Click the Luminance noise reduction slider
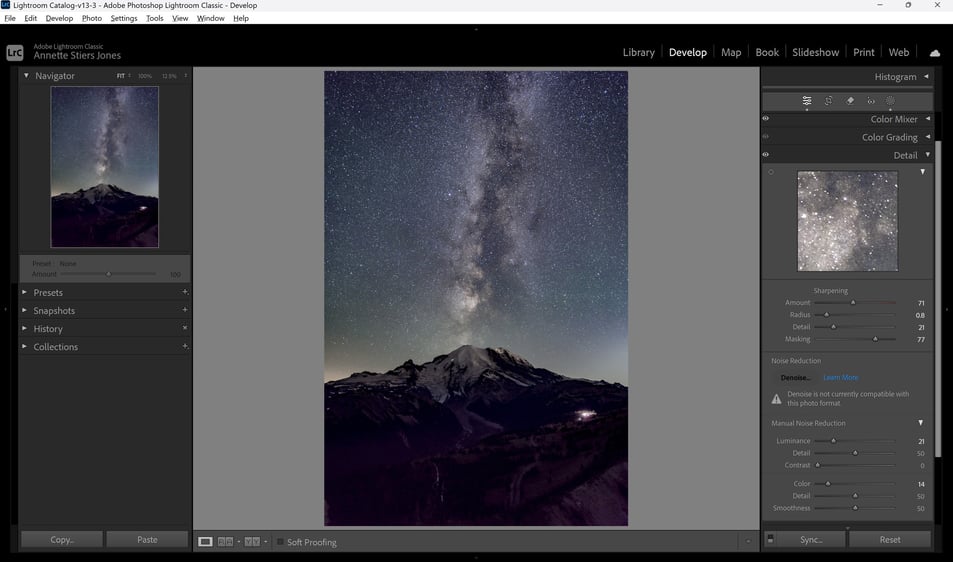The width and height of the screenshot is (953, 562). click(x=855, y=441)
